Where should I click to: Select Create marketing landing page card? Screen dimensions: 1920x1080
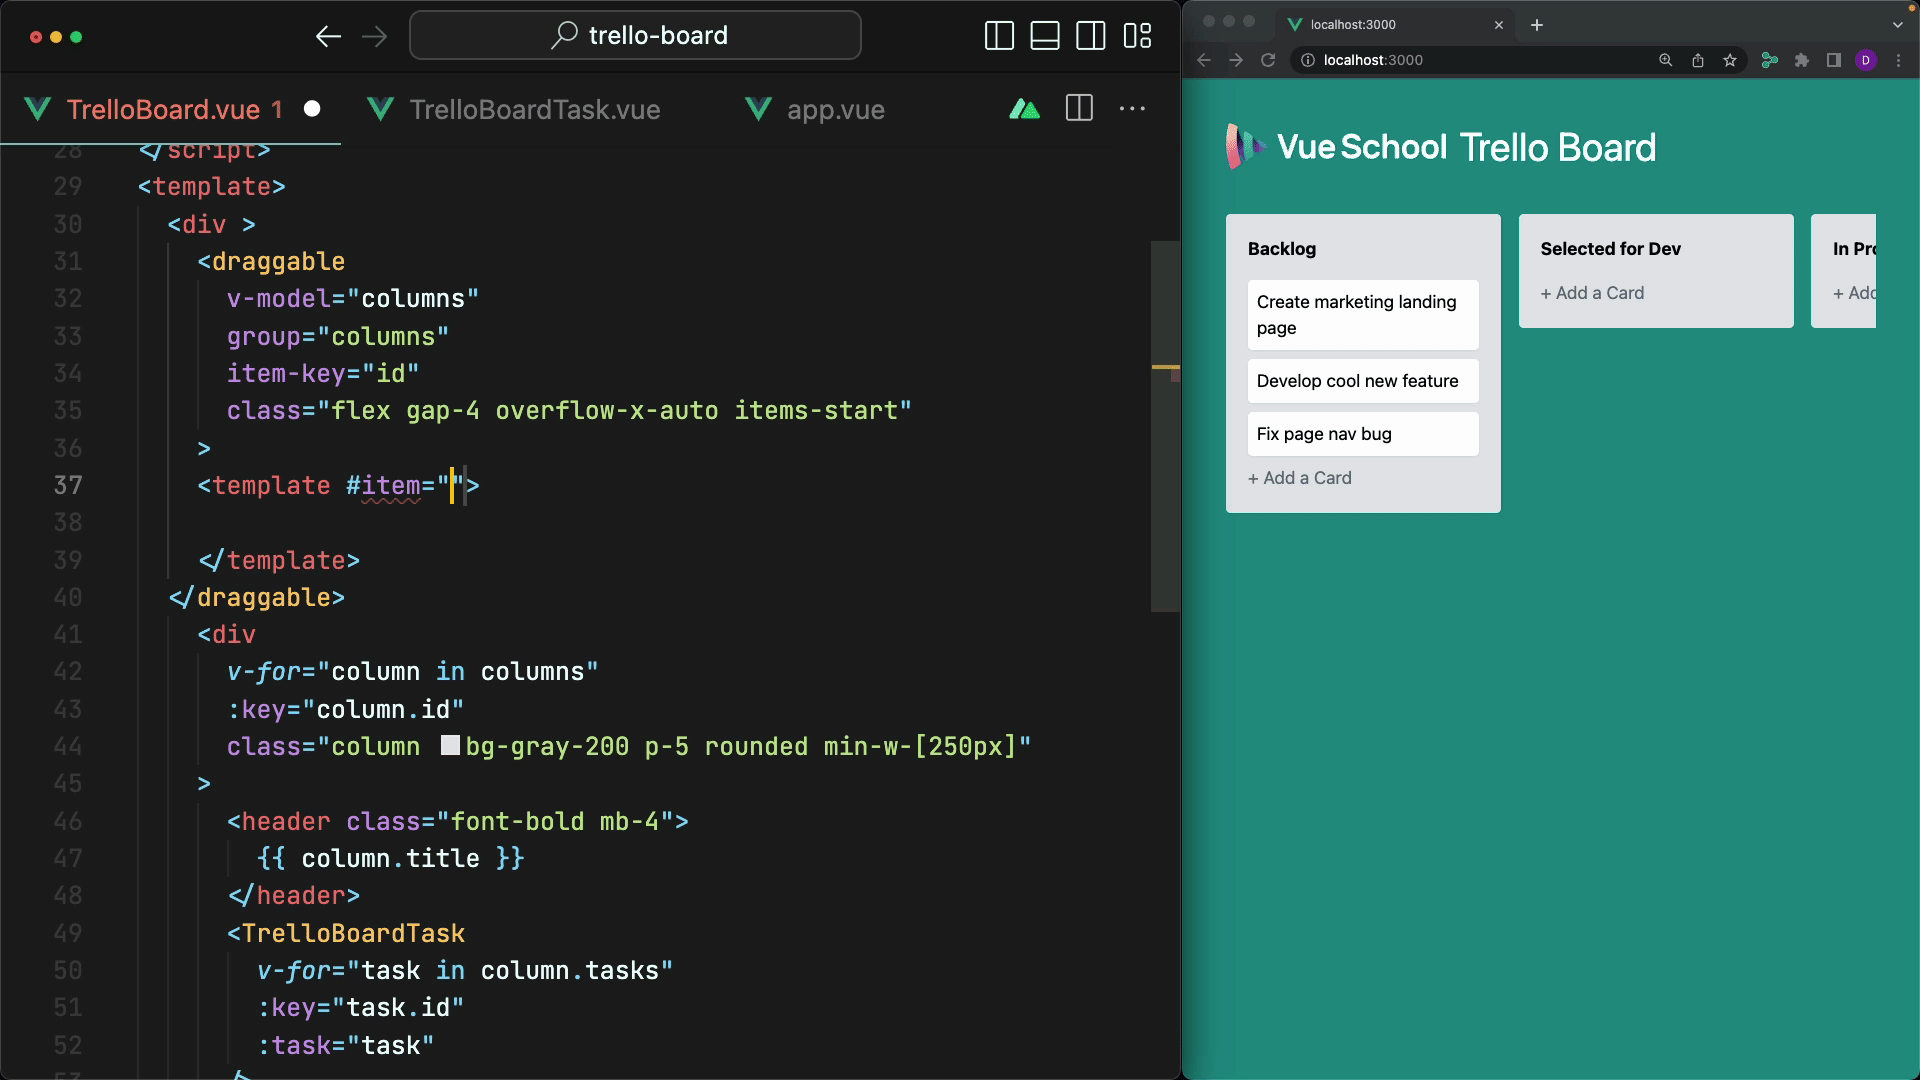[1363, 315]
